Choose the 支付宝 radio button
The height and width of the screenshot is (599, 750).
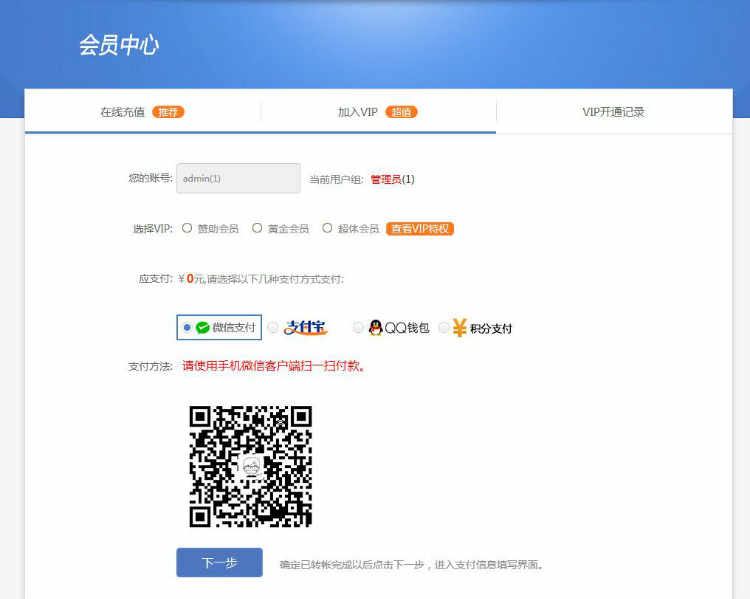click(x=273, y=327)
